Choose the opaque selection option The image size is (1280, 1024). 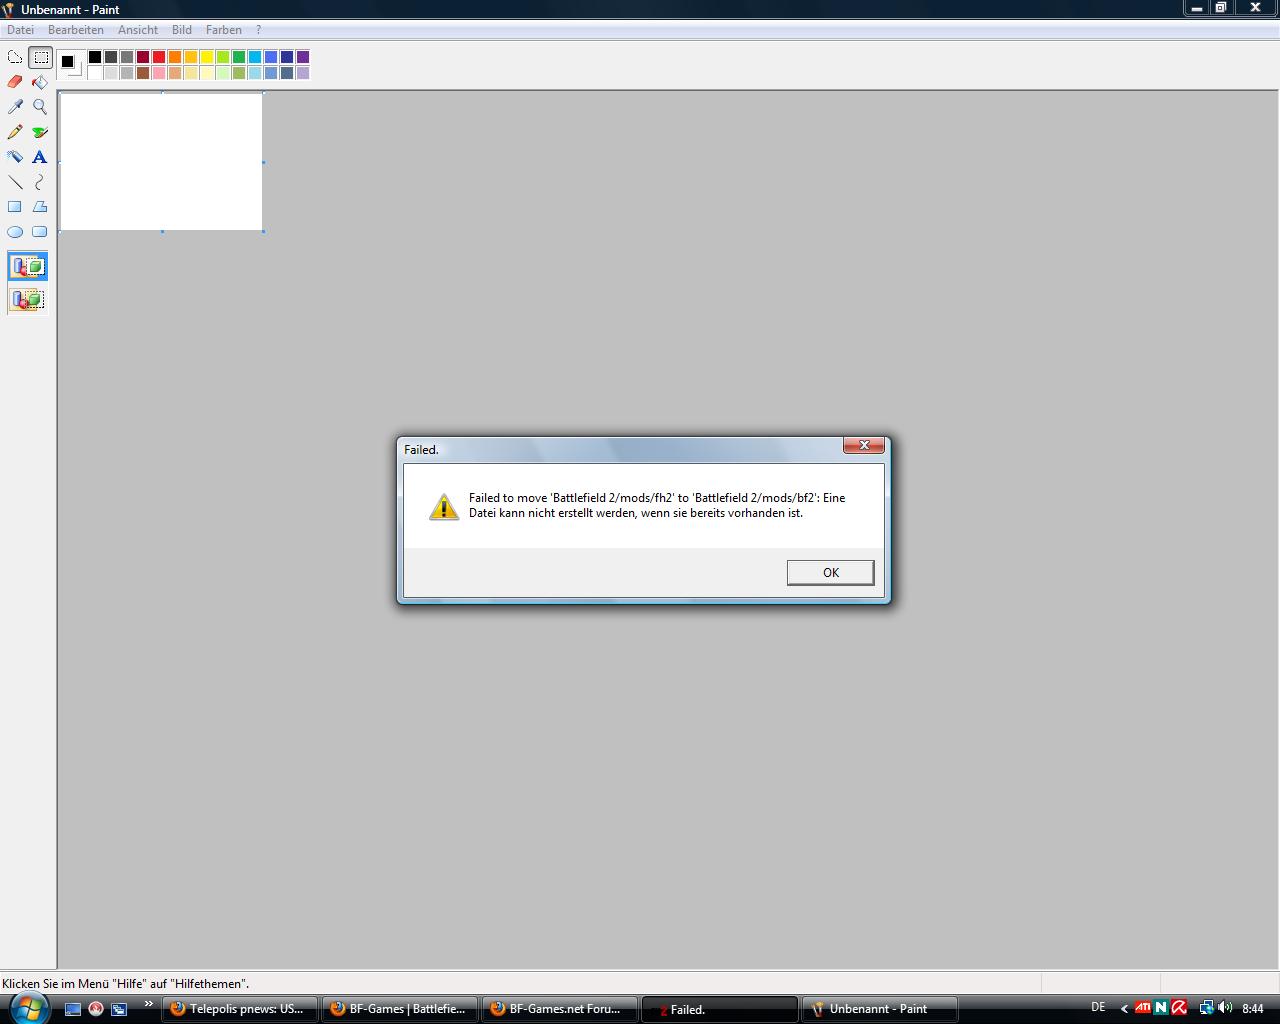(x=28, y=267)
